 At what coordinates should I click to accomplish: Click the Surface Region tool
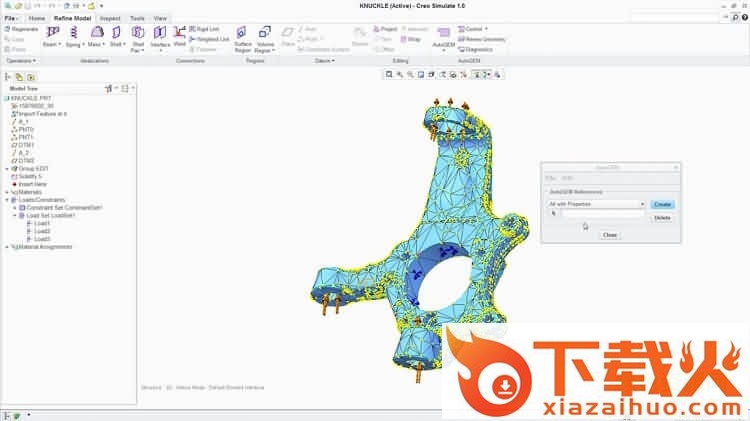coord(242,38)
